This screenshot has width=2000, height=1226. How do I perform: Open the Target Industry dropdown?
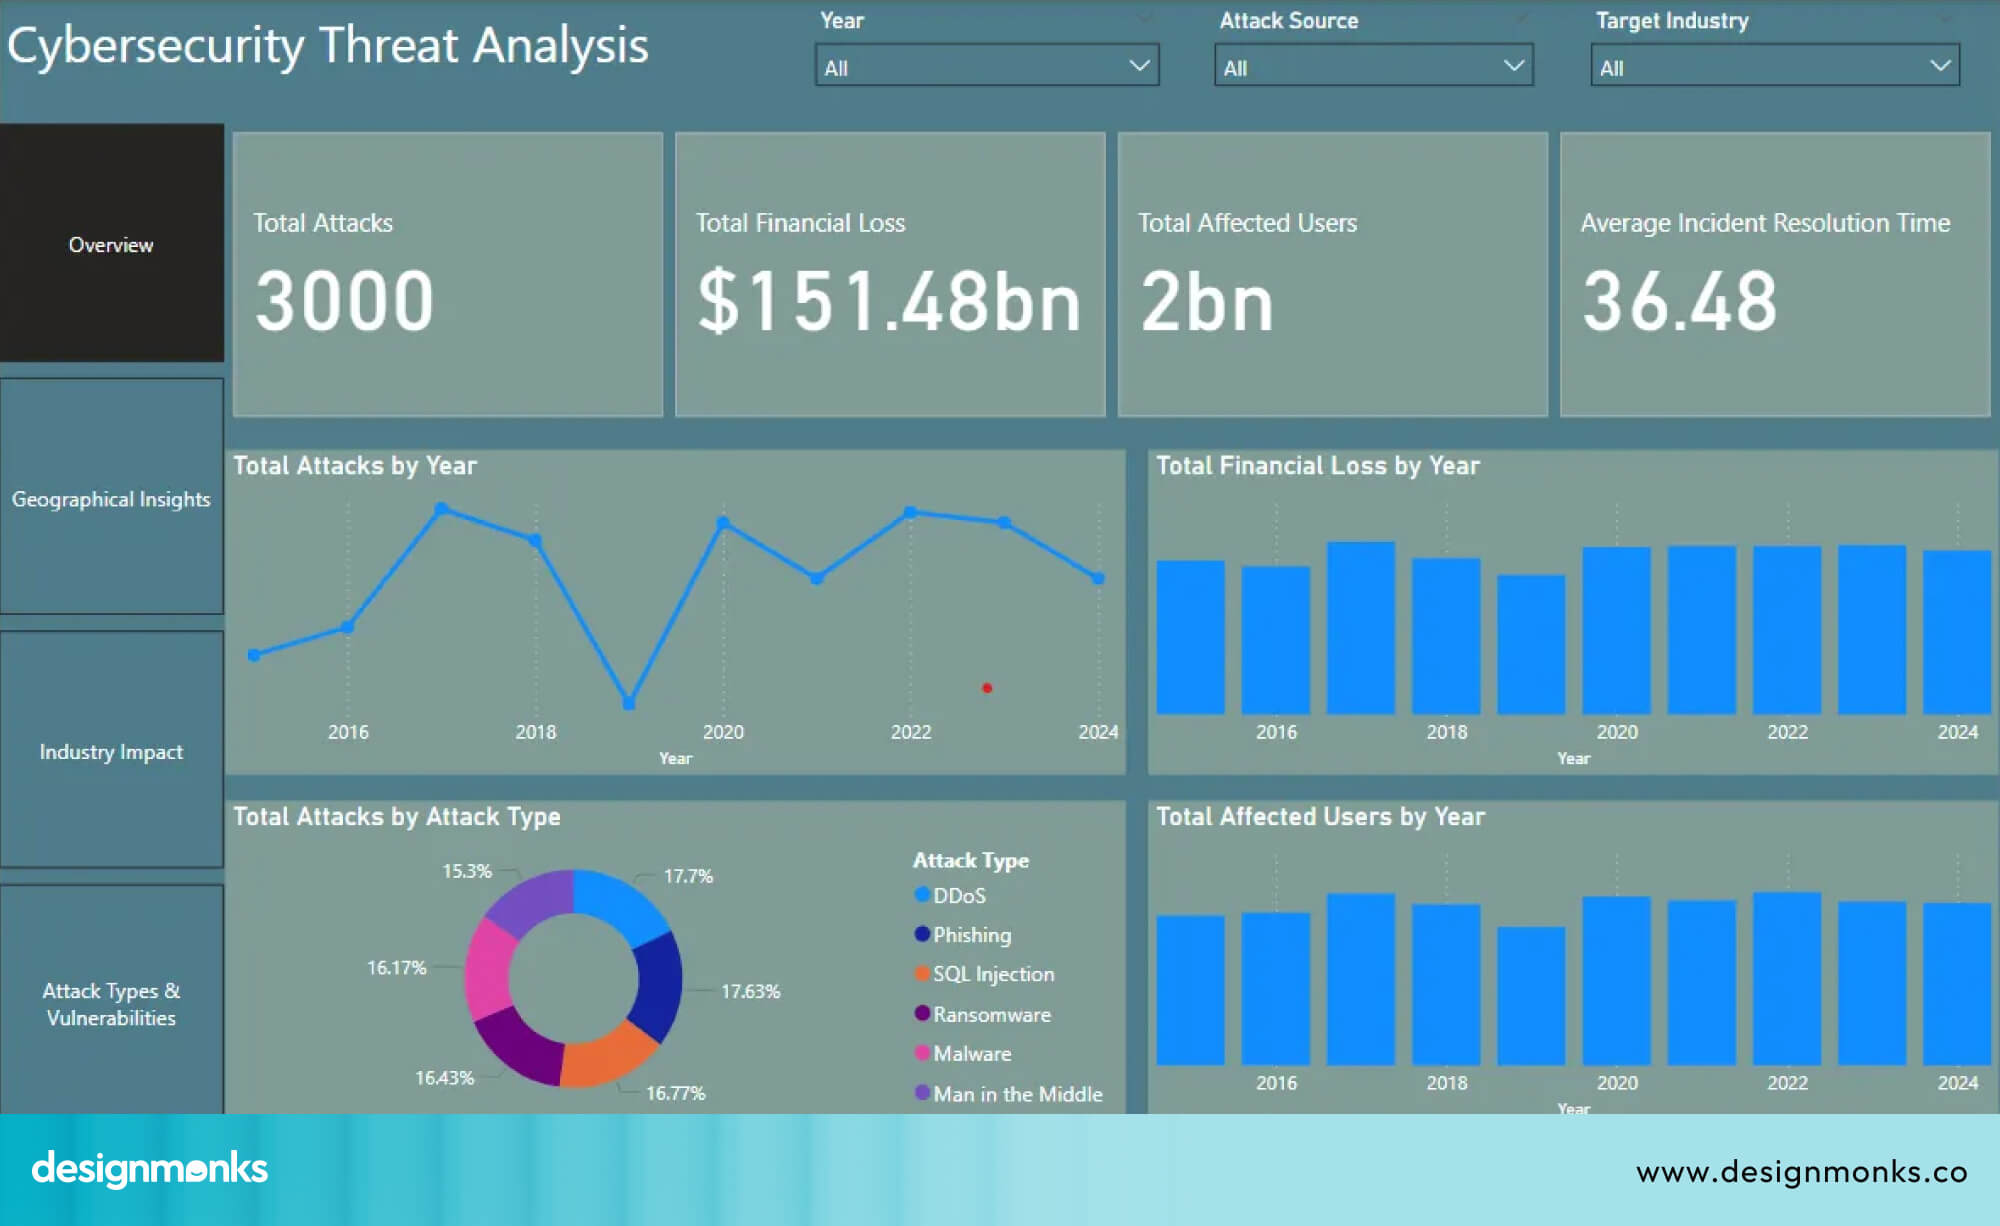click(1775, 66)
